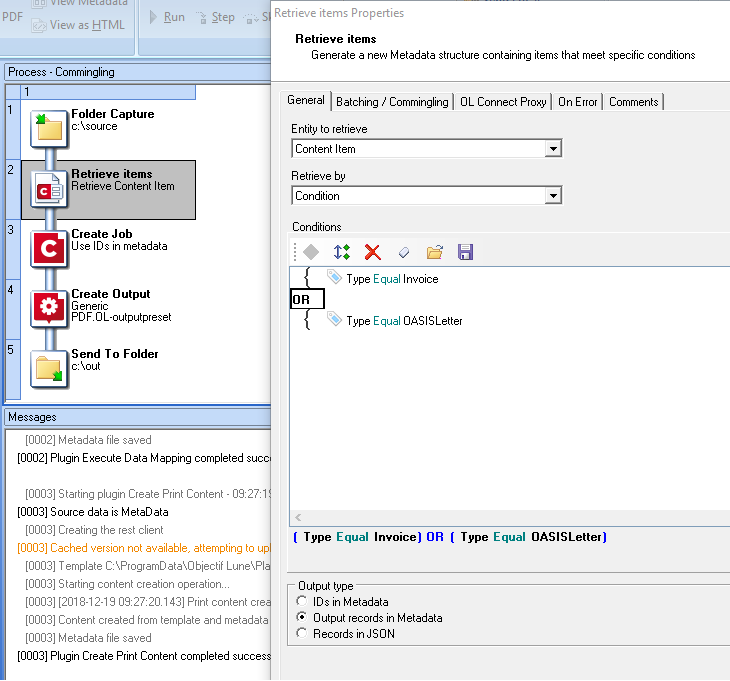Open the OL Connect Proxy tab
Screen dimensions: 730x681
(503, 102)
